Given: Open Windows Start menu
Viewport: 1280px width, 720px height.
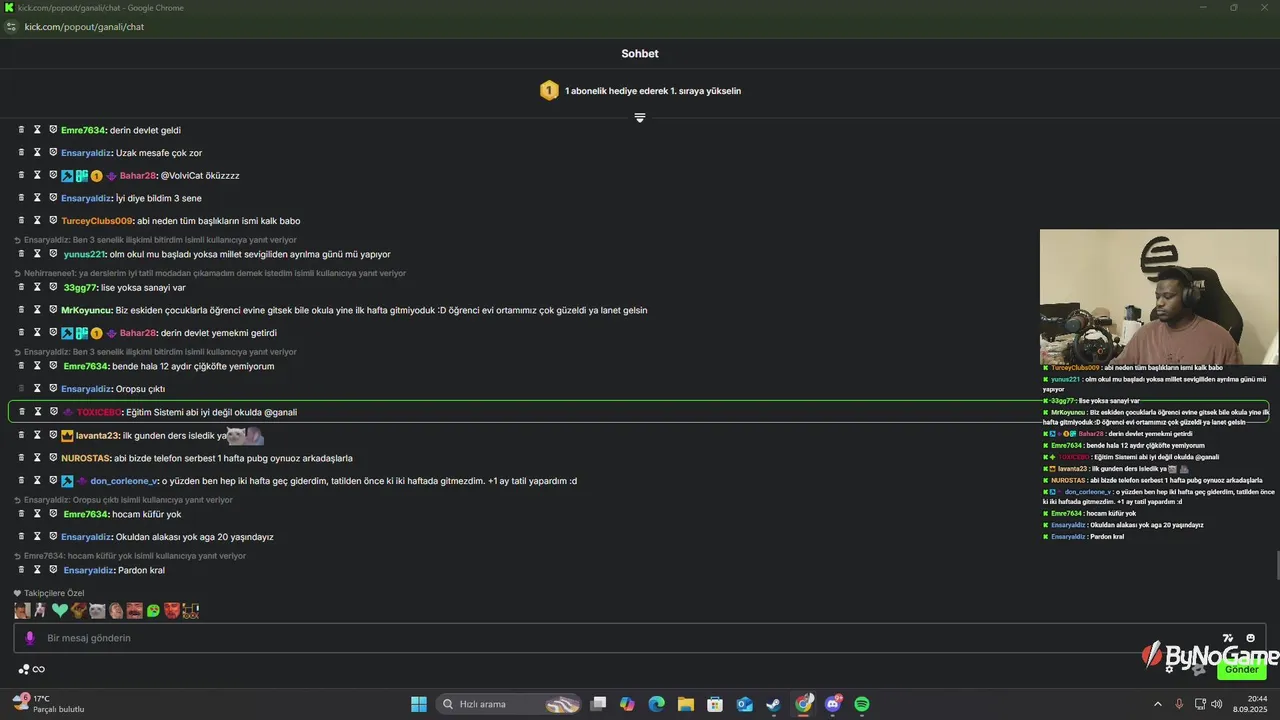Looking at the screenshot, I should click(x=419, y=704).
